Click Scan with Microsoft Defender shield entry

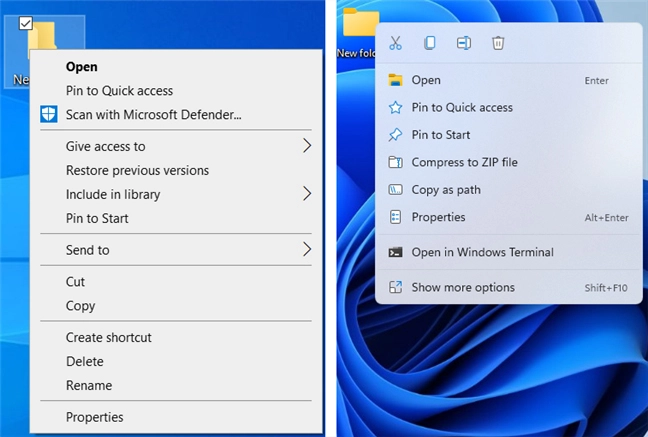coord(176,115)
